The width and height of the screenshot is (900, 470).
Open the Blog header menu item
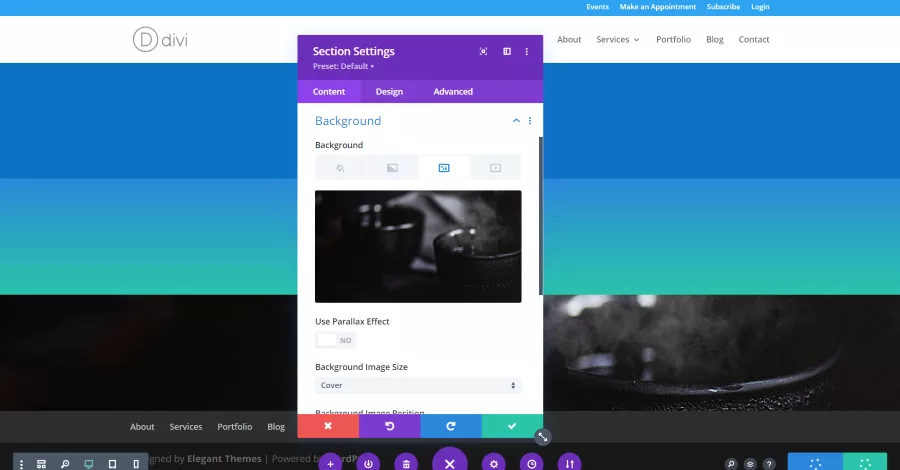pos(715,40)
